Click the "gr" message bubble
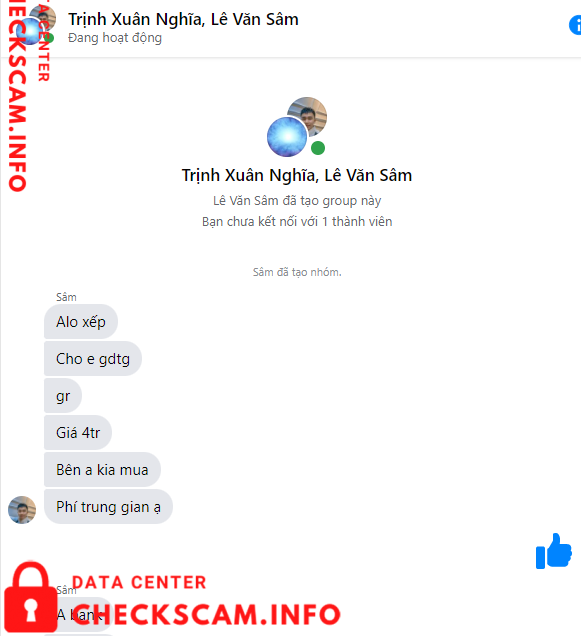Screen dimensions: 581x636 63,395
